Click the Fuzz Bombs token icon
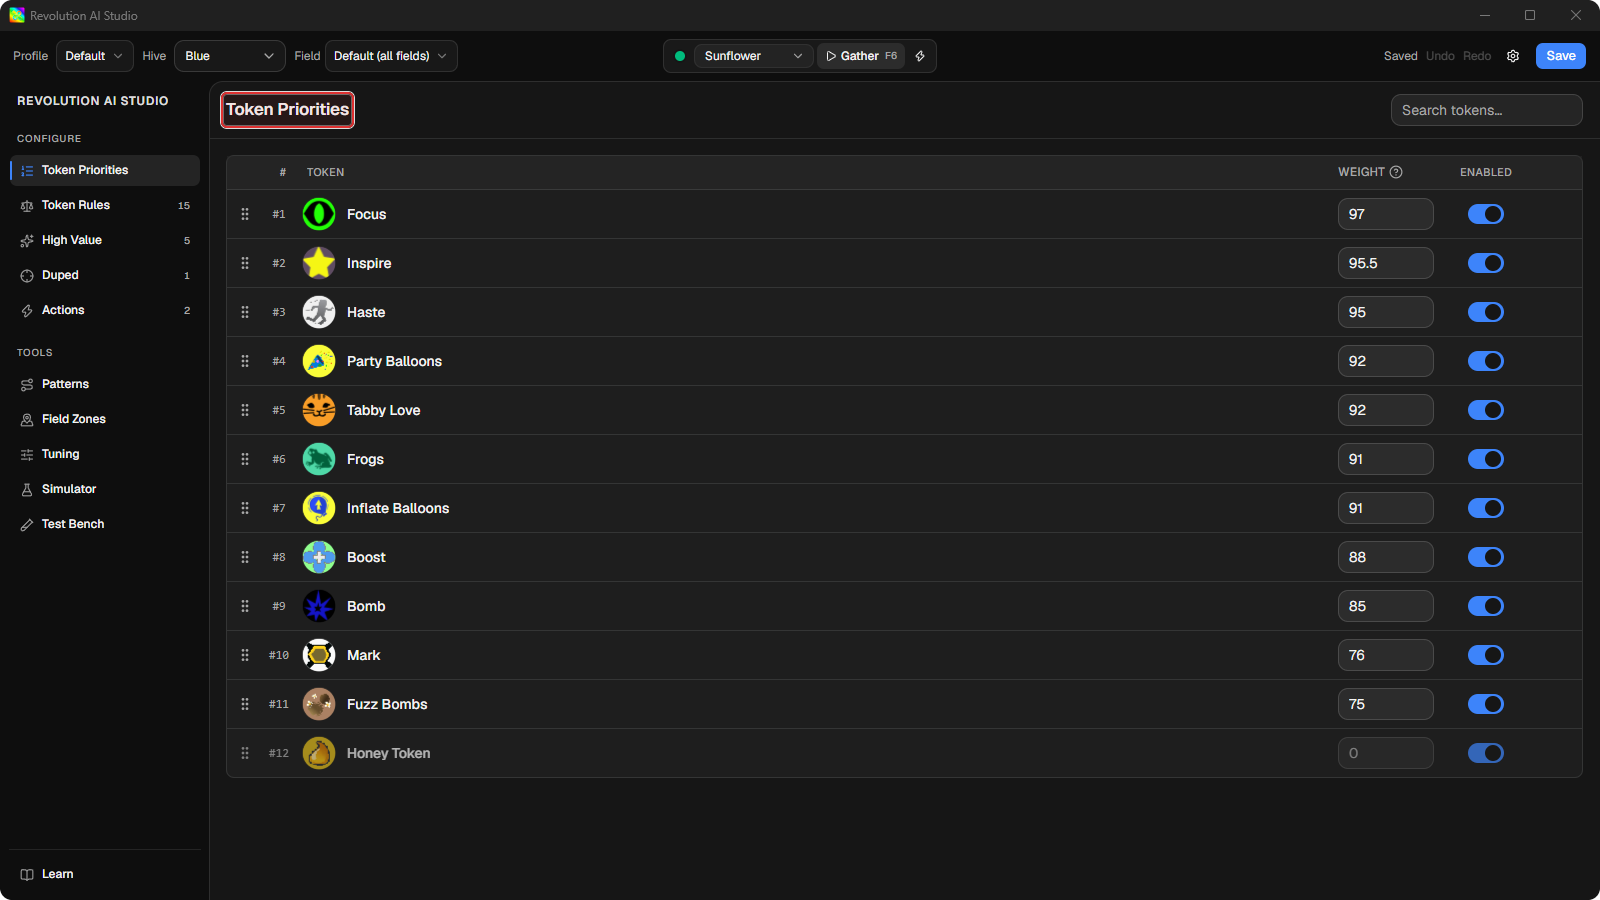Image resolution: width=1600 pixels, height=900 pixels. tap(319, 704)
